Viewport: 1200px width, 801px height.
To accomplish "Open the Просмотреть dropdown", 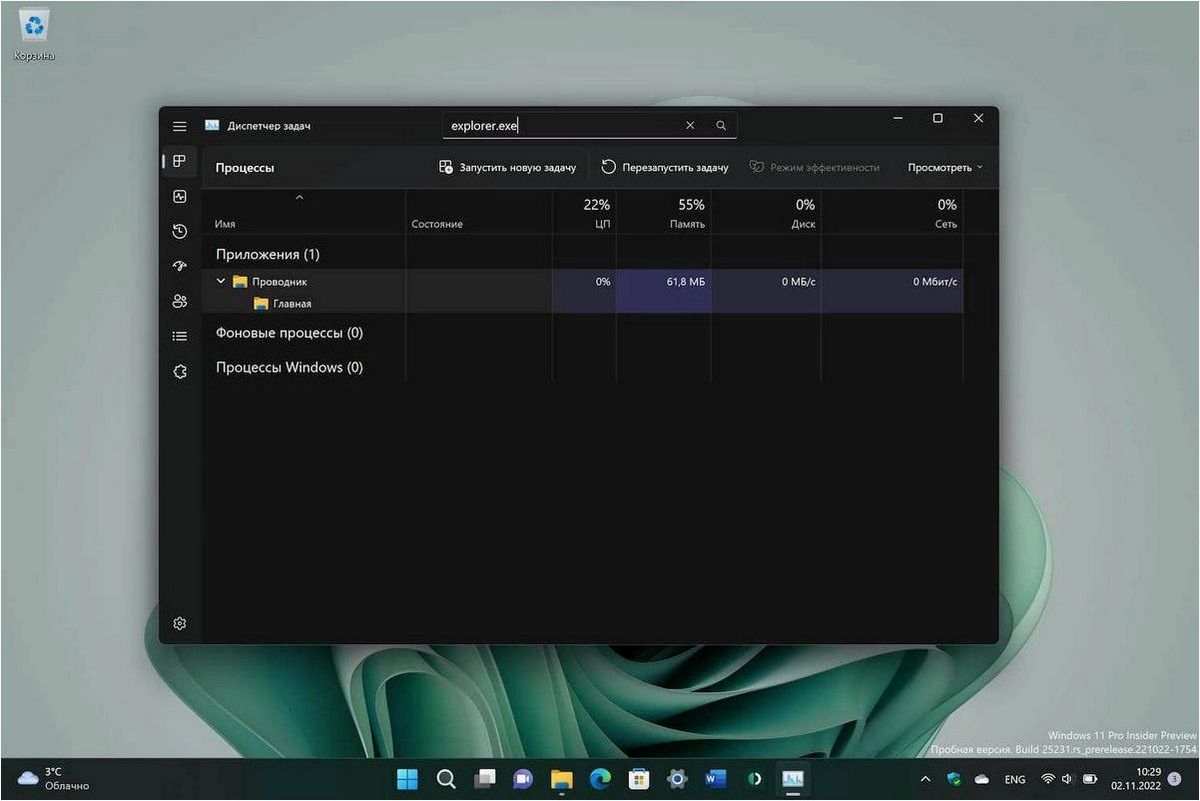I will click(945, 167).
